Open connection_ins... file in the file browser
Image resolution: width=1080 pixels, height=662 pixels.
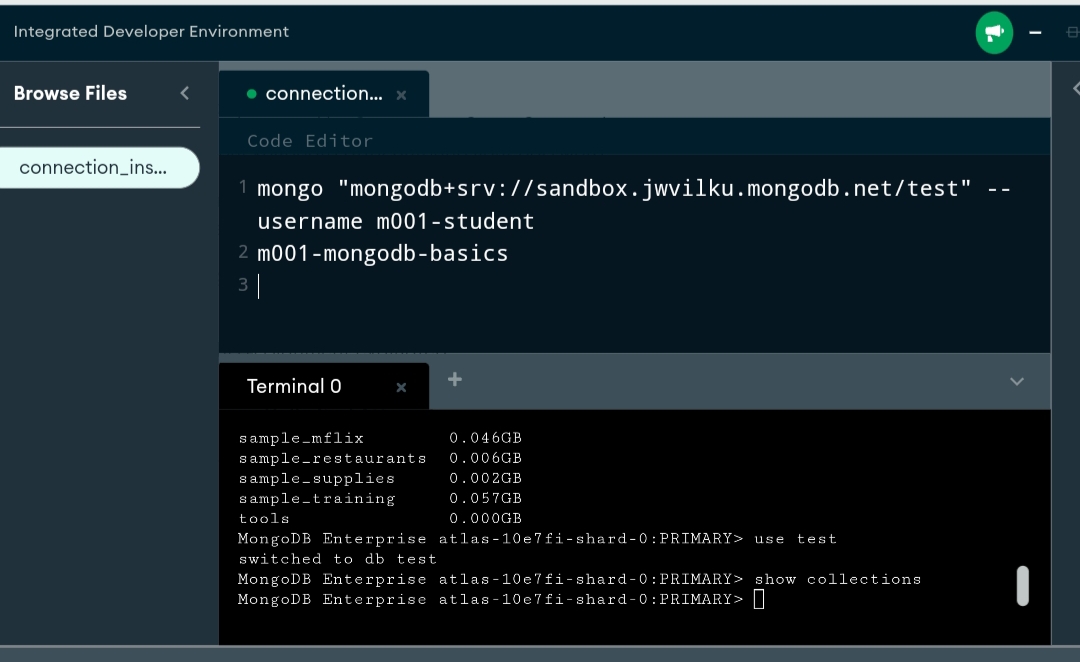[x=99, y=168]
